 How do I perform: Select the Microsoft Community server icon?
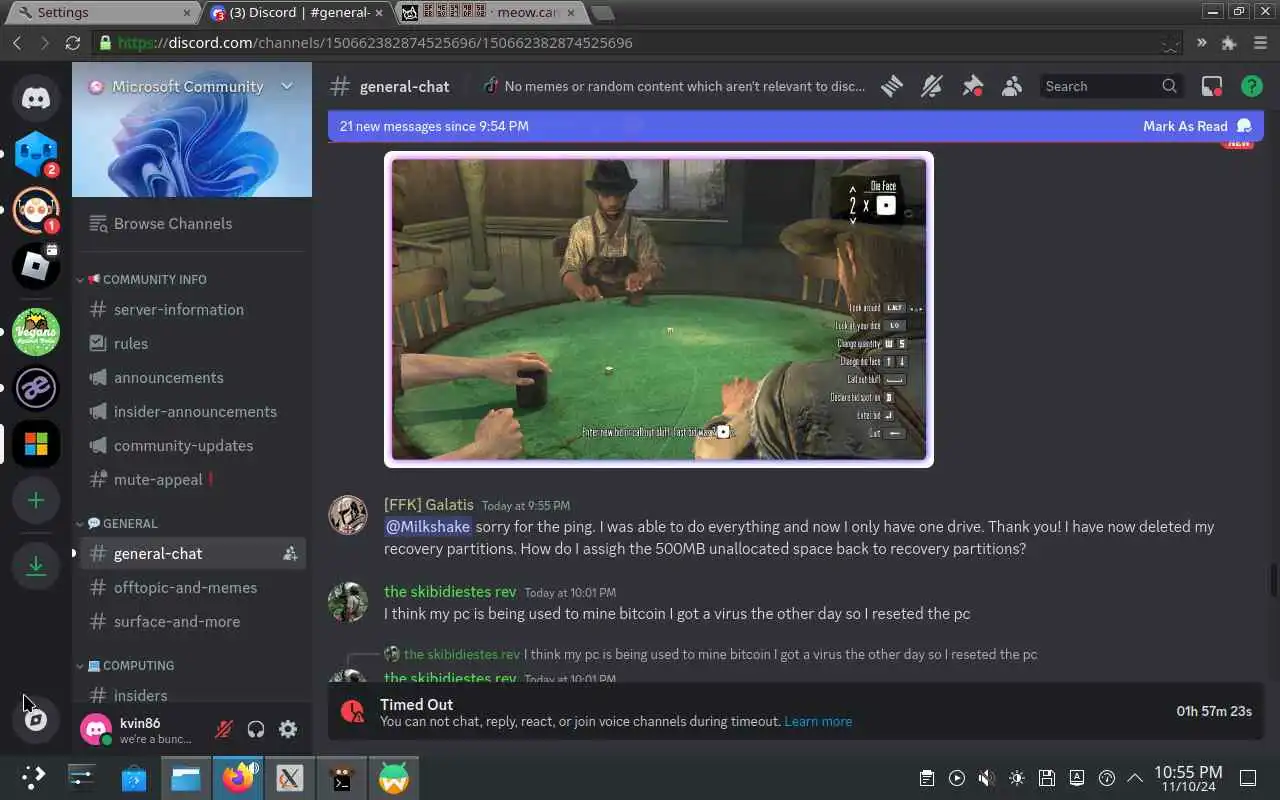tap(36, 444)
